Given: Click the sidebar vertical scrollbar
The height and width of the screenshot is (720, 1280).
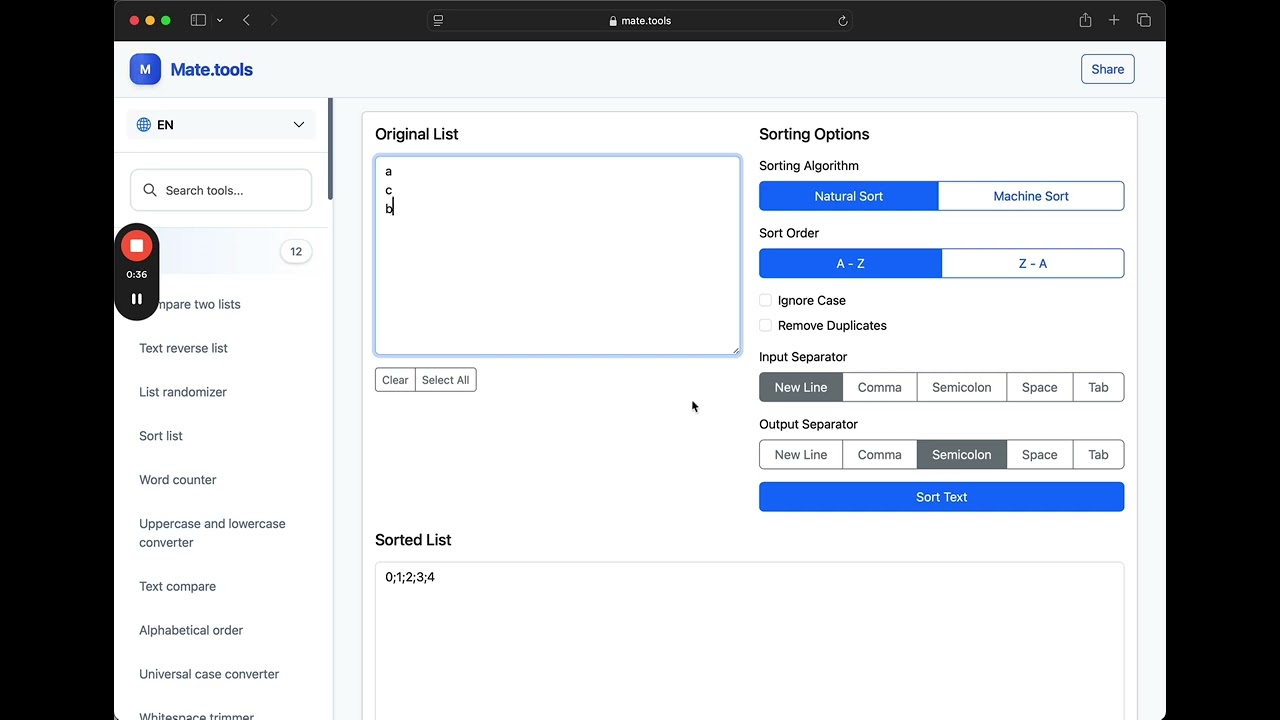Looking at the screenshot, I should [330, 149].
